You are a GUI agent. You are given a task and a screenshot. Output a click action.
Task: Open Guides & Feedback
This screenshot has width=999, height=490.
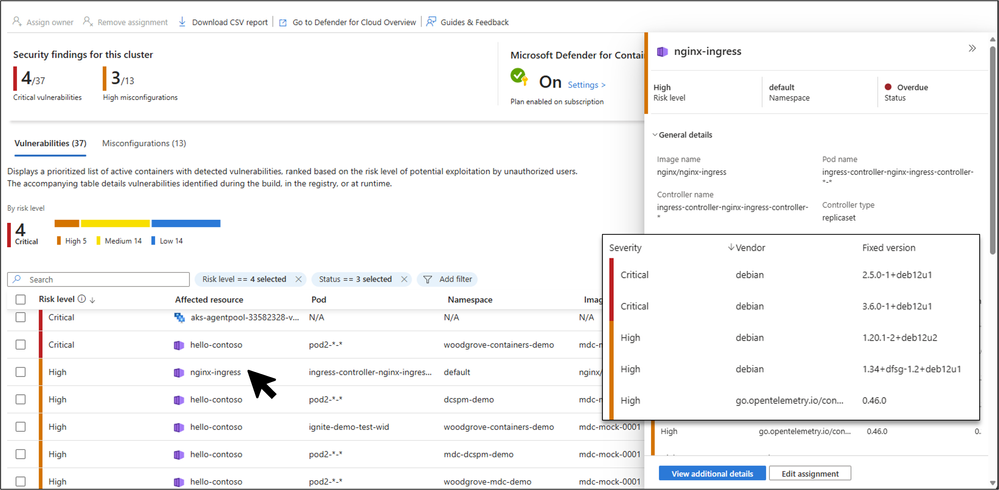(468, 22)
